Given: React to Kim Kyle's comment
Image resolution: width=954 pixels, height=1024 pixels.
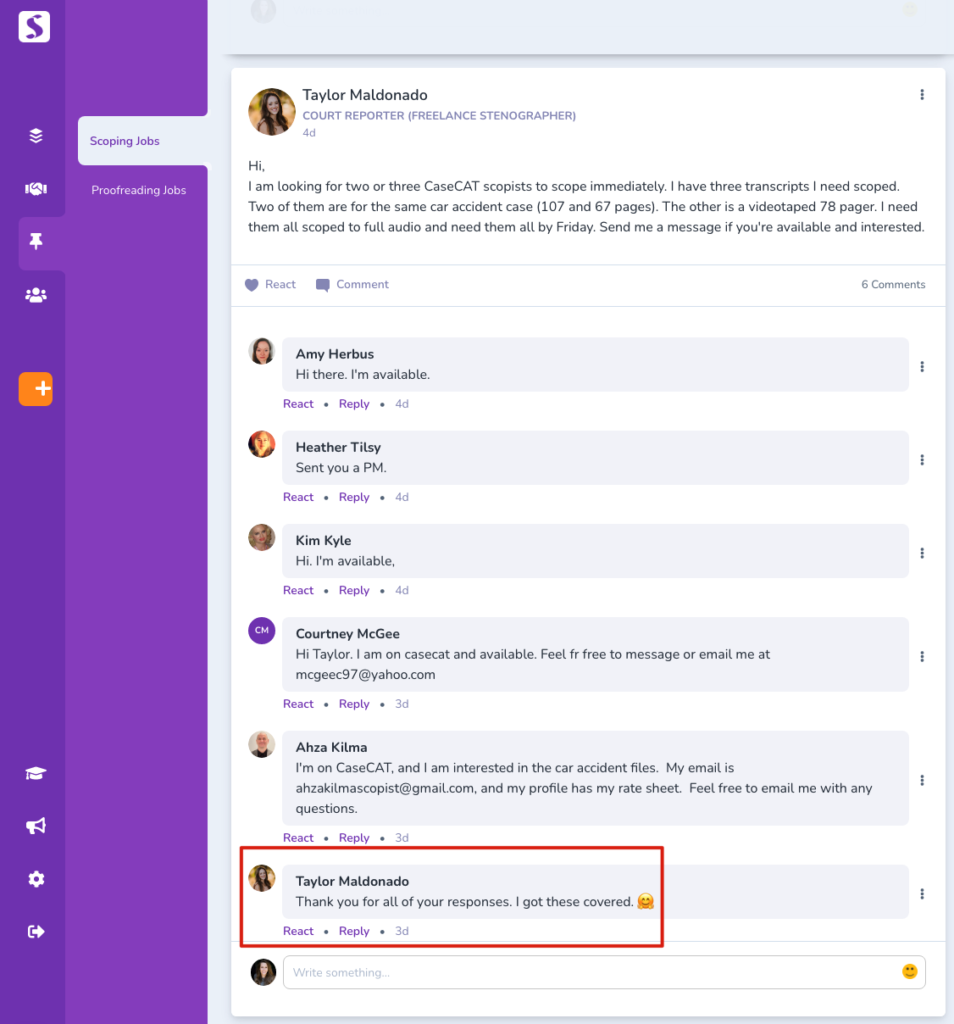Looking at the screenshot, I should tap(298, 590).
